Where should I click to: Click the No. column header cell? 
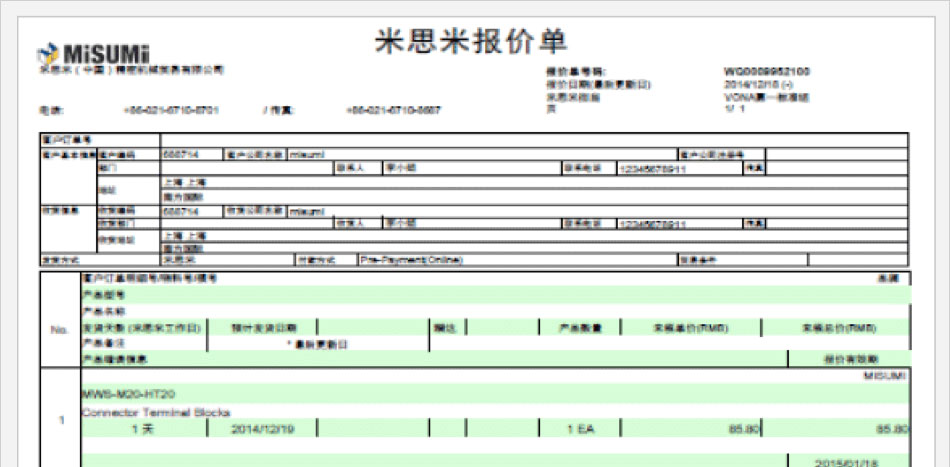pyautogui.click(x=59, y=327)
